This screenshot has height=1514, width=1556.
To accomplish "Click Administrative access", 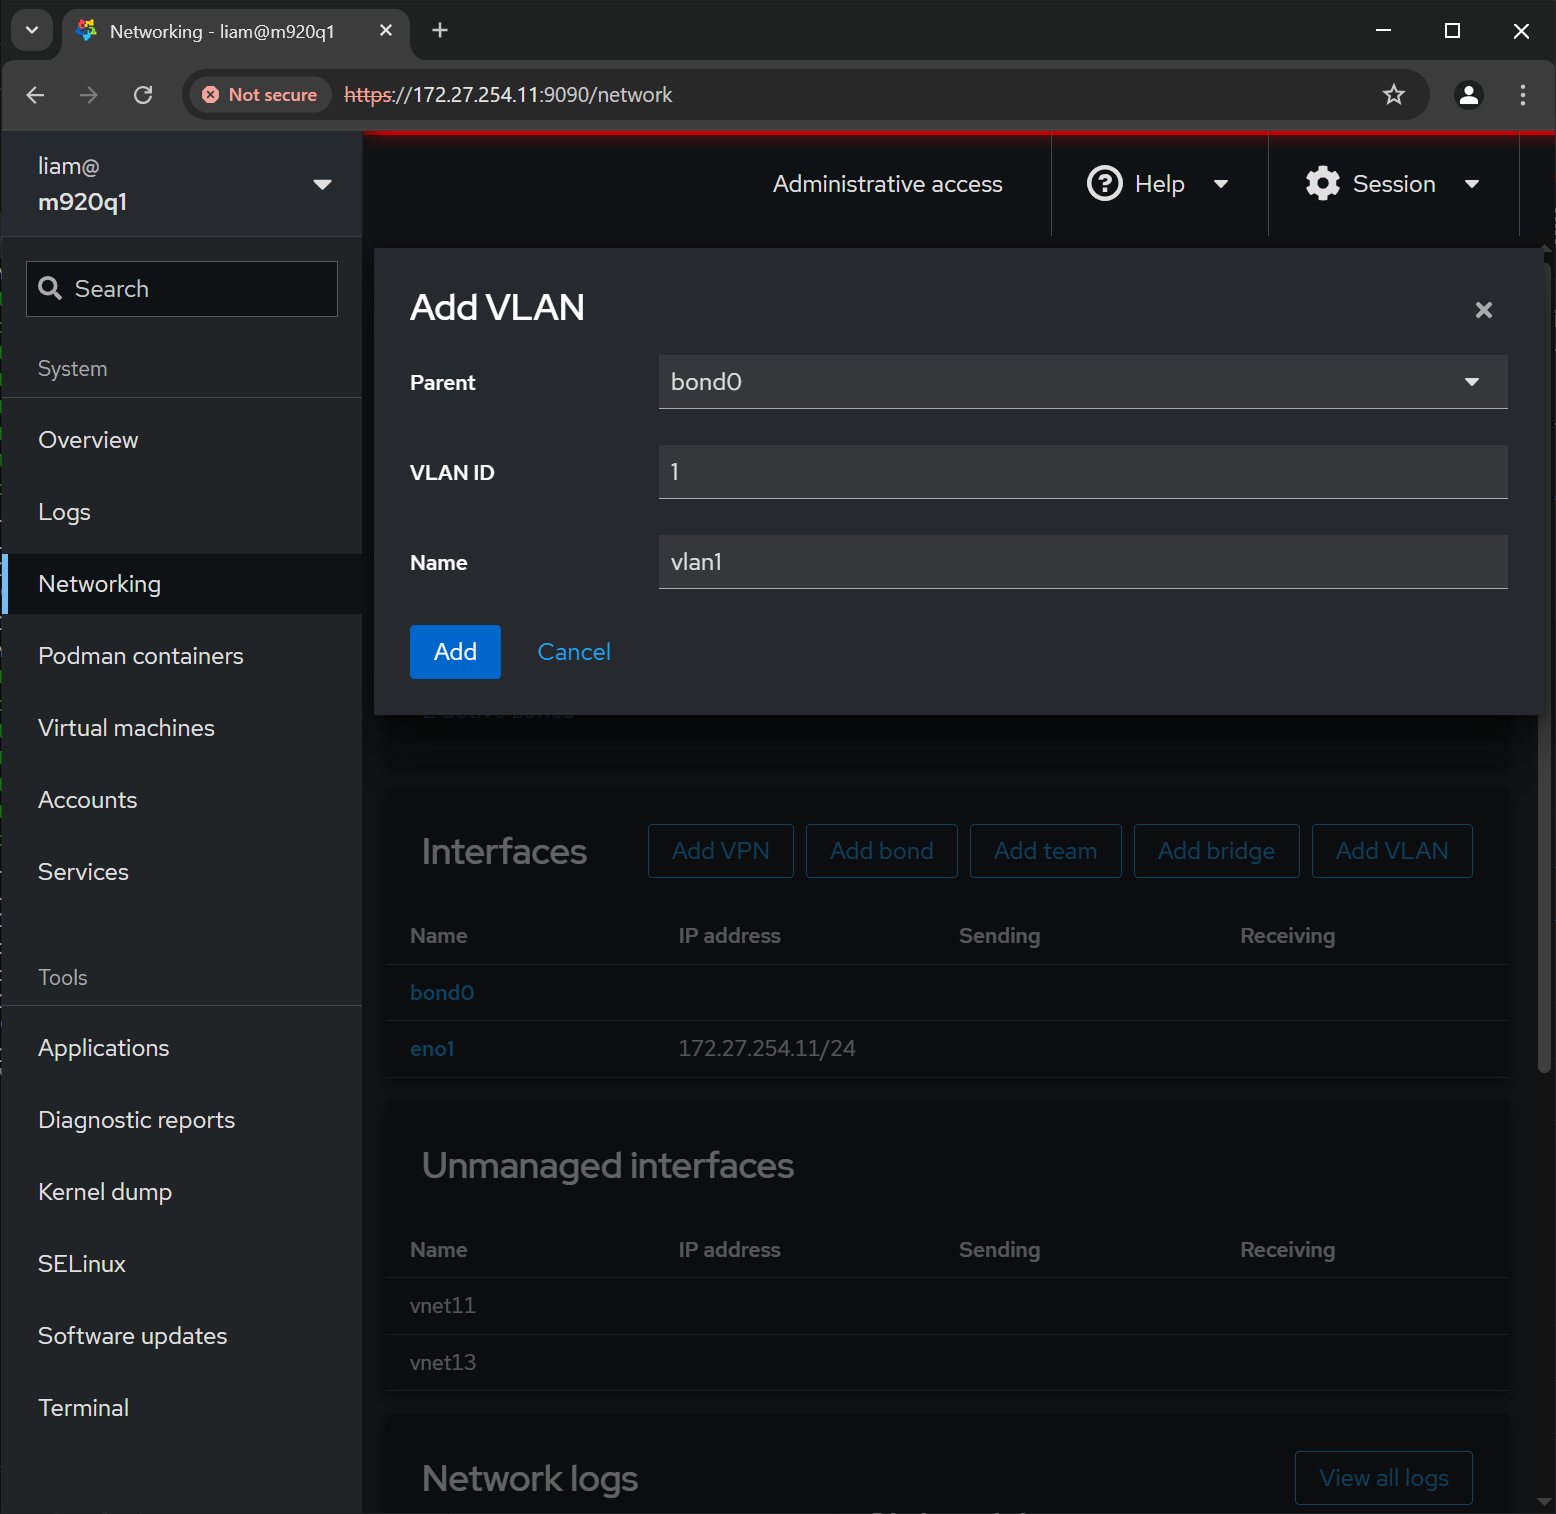I will [x=887, y=184].
